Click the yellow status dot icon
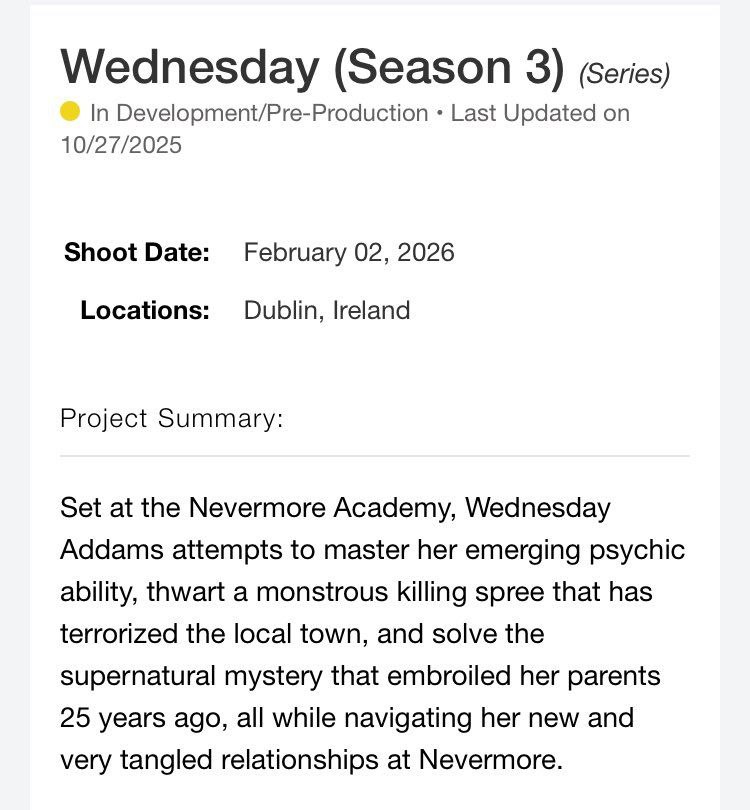Screen dimensions: 750x810 pos(70,113)
